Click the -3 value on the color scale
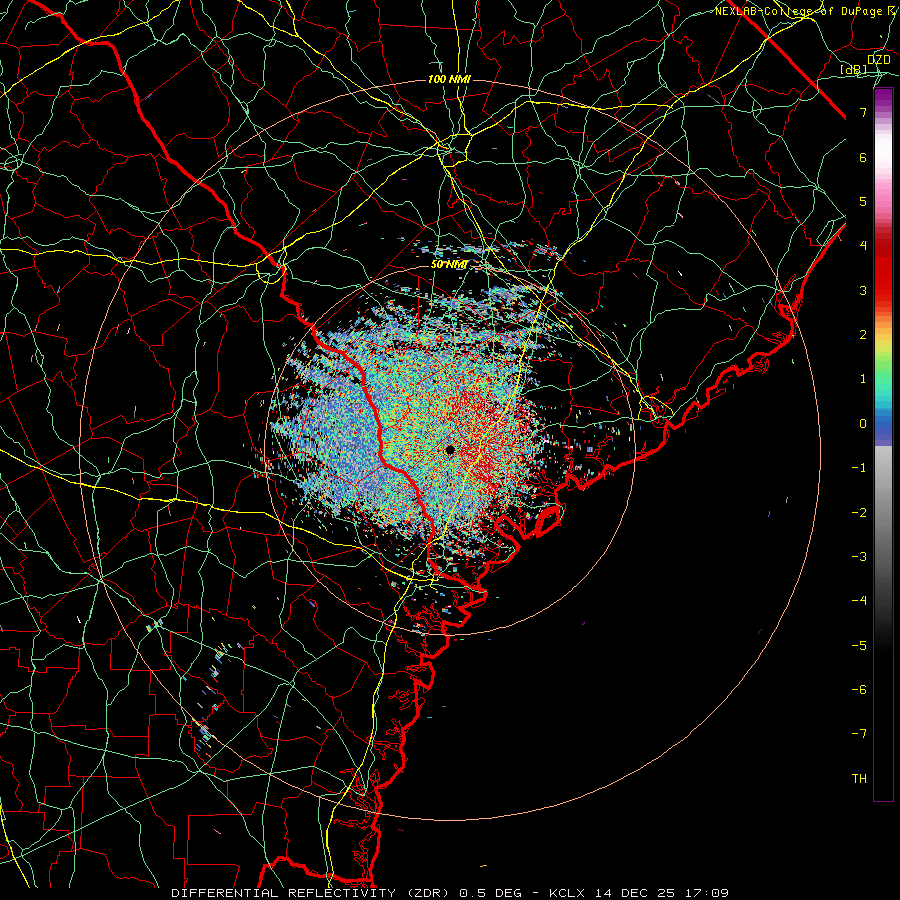This screenshot has width=900, height=900. [859, 556]
